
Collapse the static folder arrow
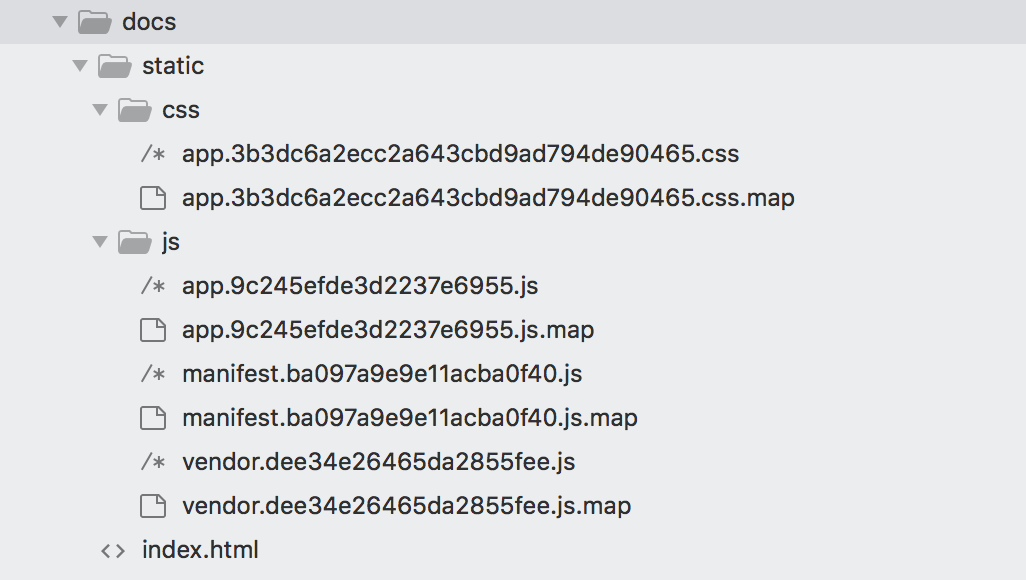80,66
